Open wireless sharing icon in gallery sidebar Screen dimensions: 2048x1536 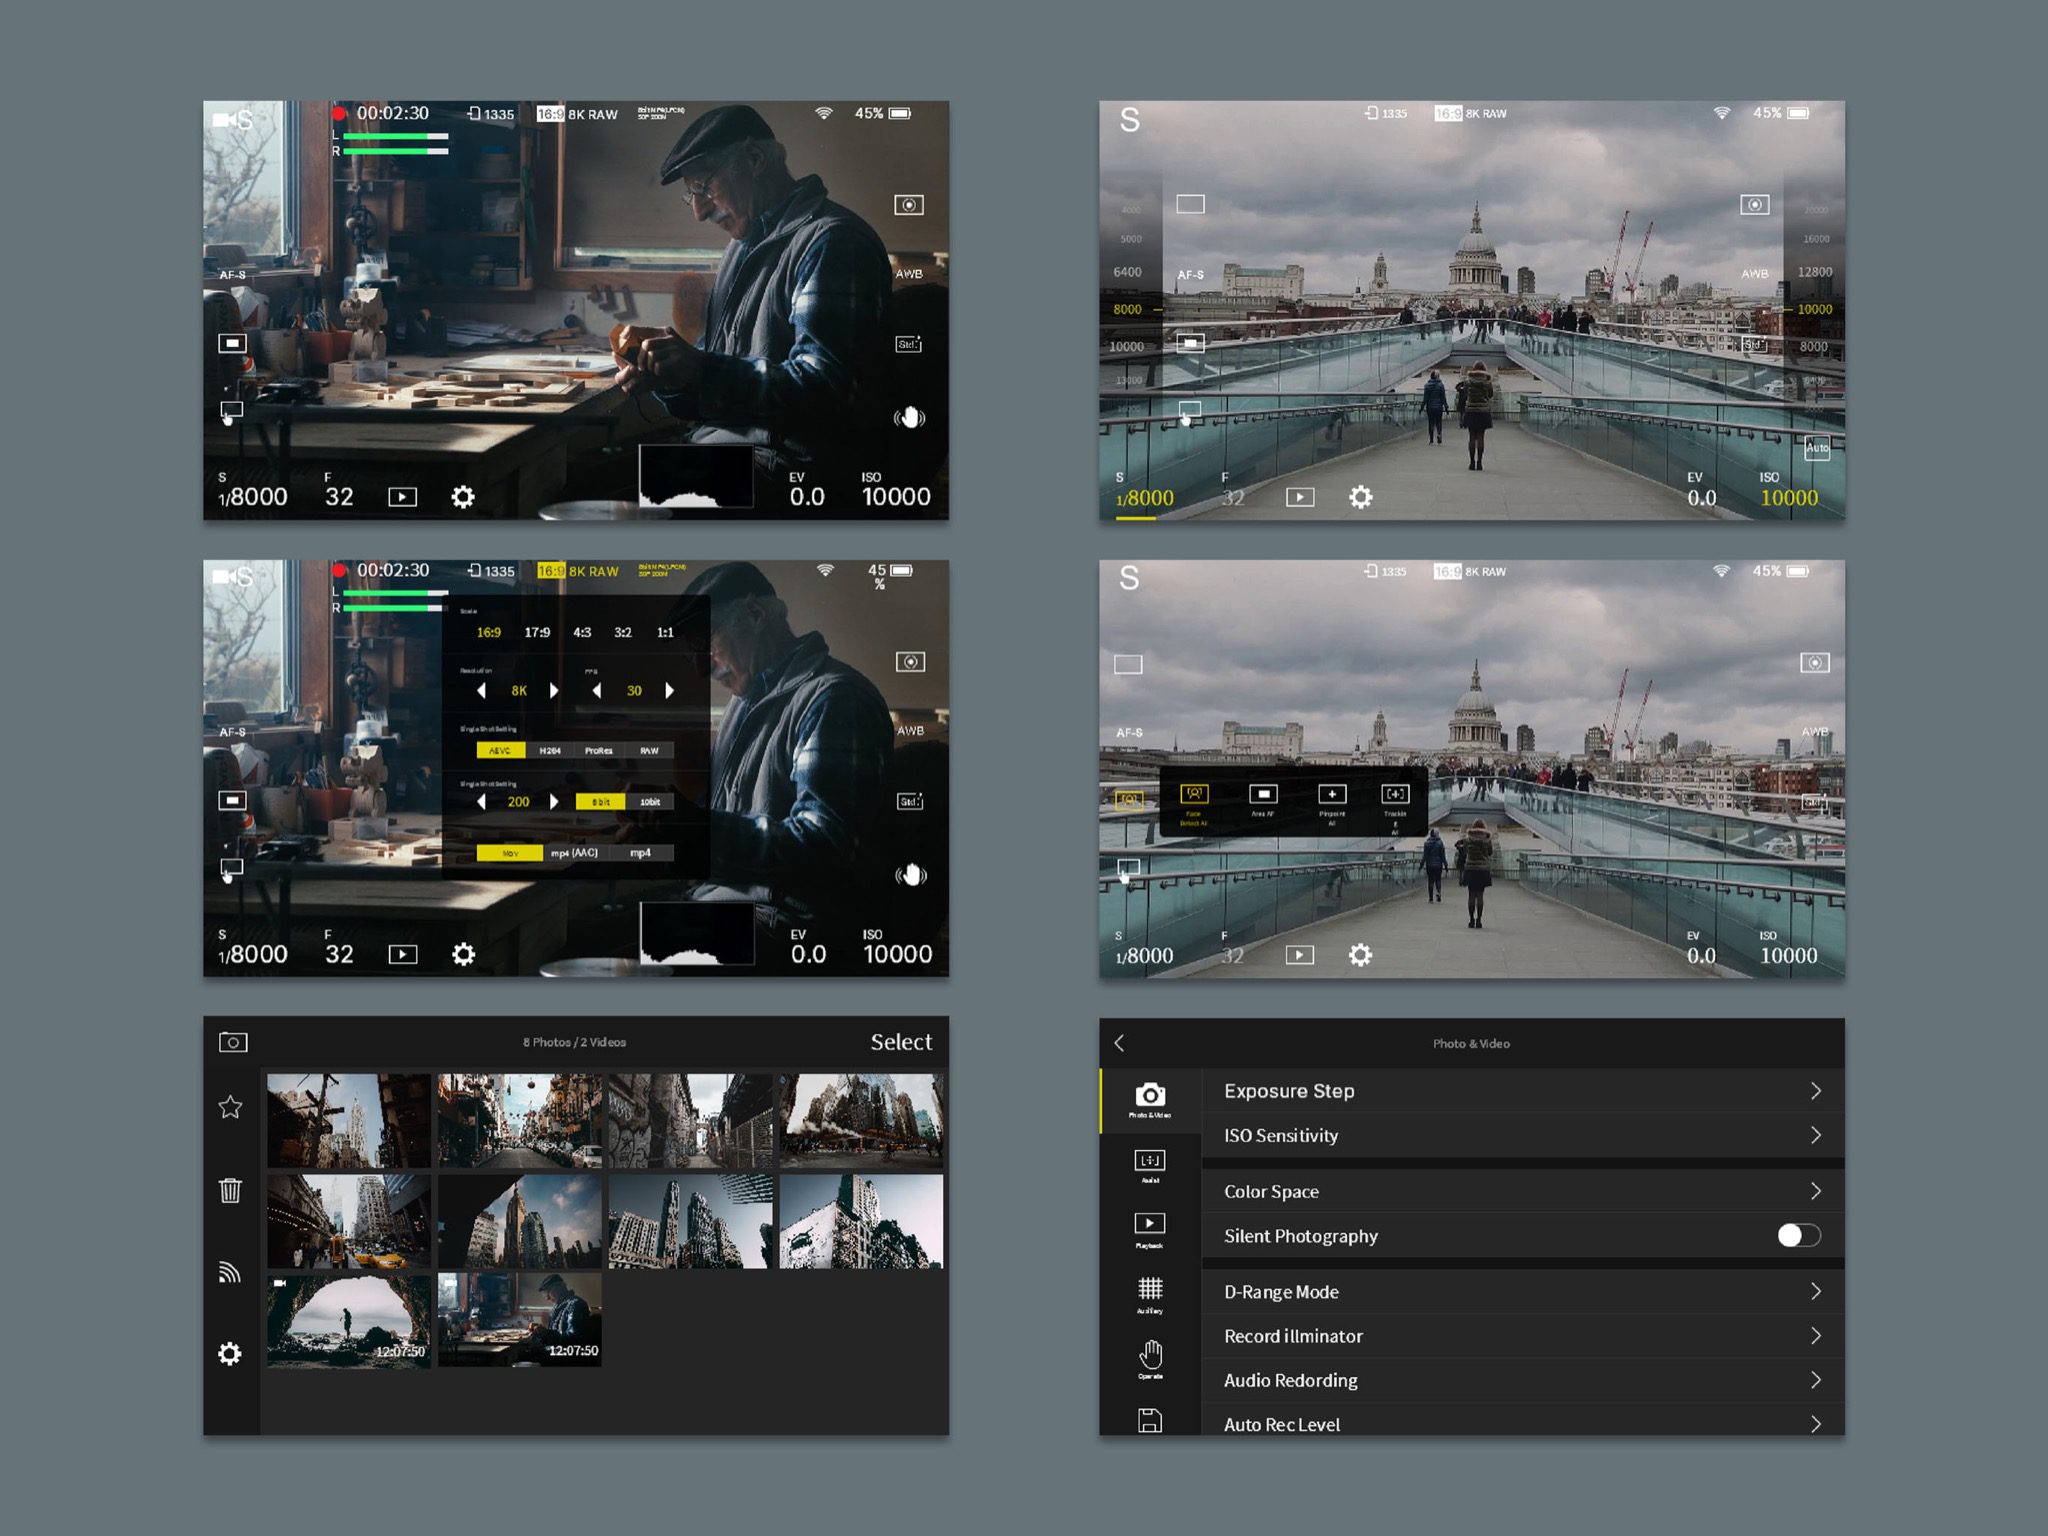(x=230, y=1271)
